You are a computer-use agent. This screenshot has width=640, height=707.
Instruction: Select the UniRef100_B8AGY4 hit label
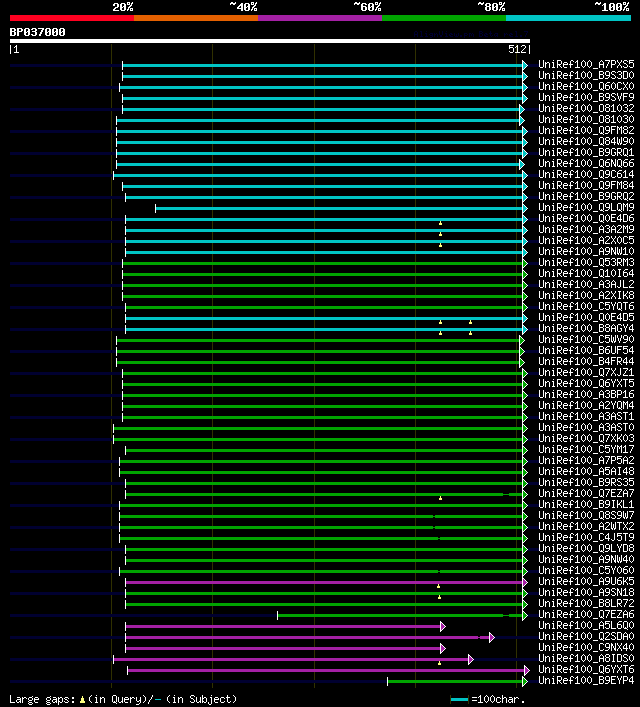586,328
